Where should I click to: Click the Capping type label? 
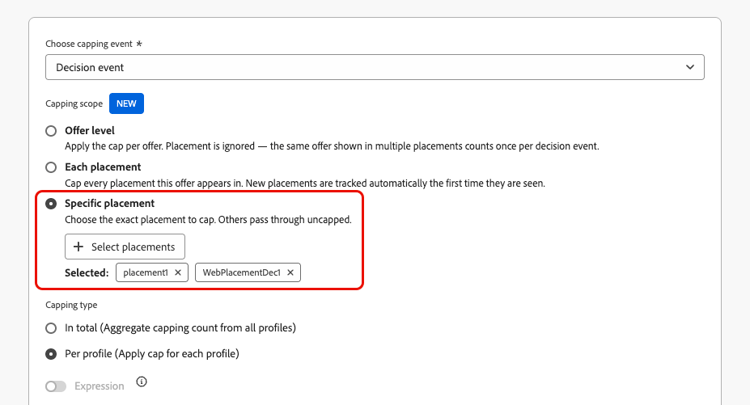tap(71, 305)
